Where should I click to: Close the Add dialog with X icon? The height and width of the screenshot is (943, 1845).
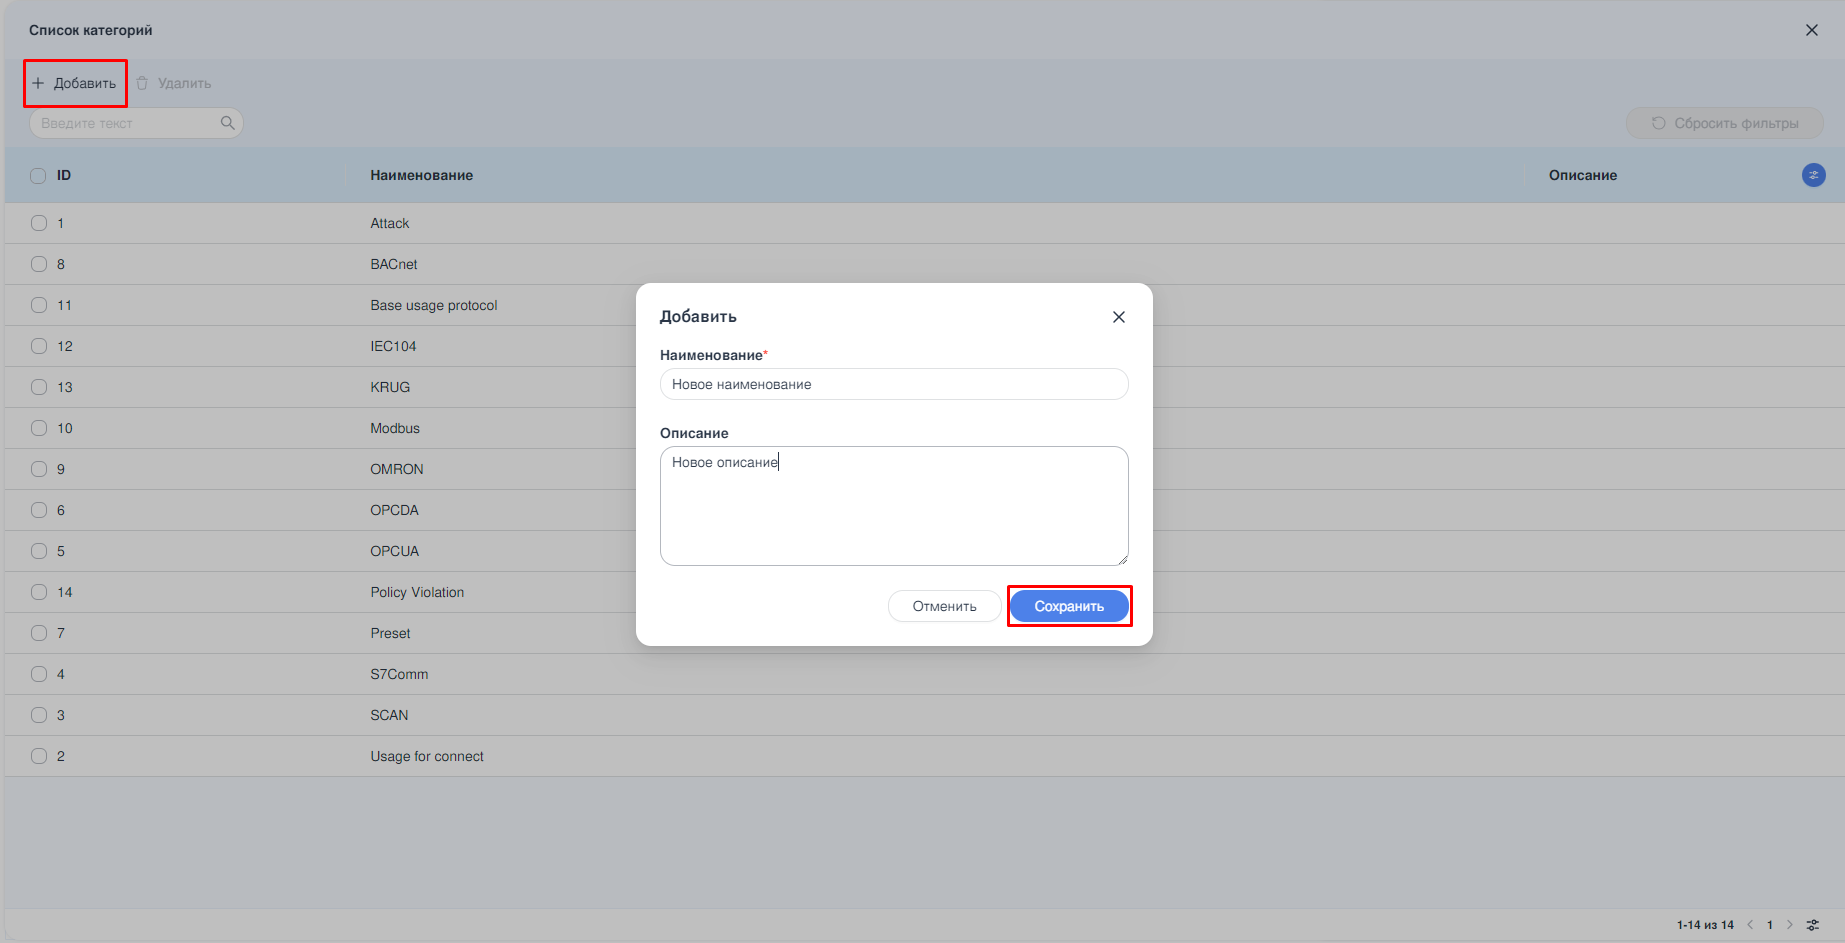pyautogui.click(x=1118, y=317)
